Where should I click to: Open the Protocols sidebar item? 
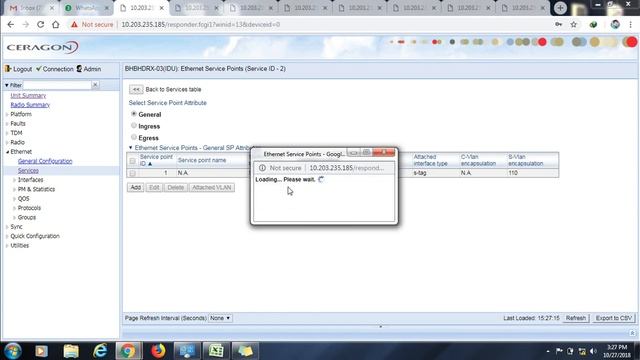(29, 208)
